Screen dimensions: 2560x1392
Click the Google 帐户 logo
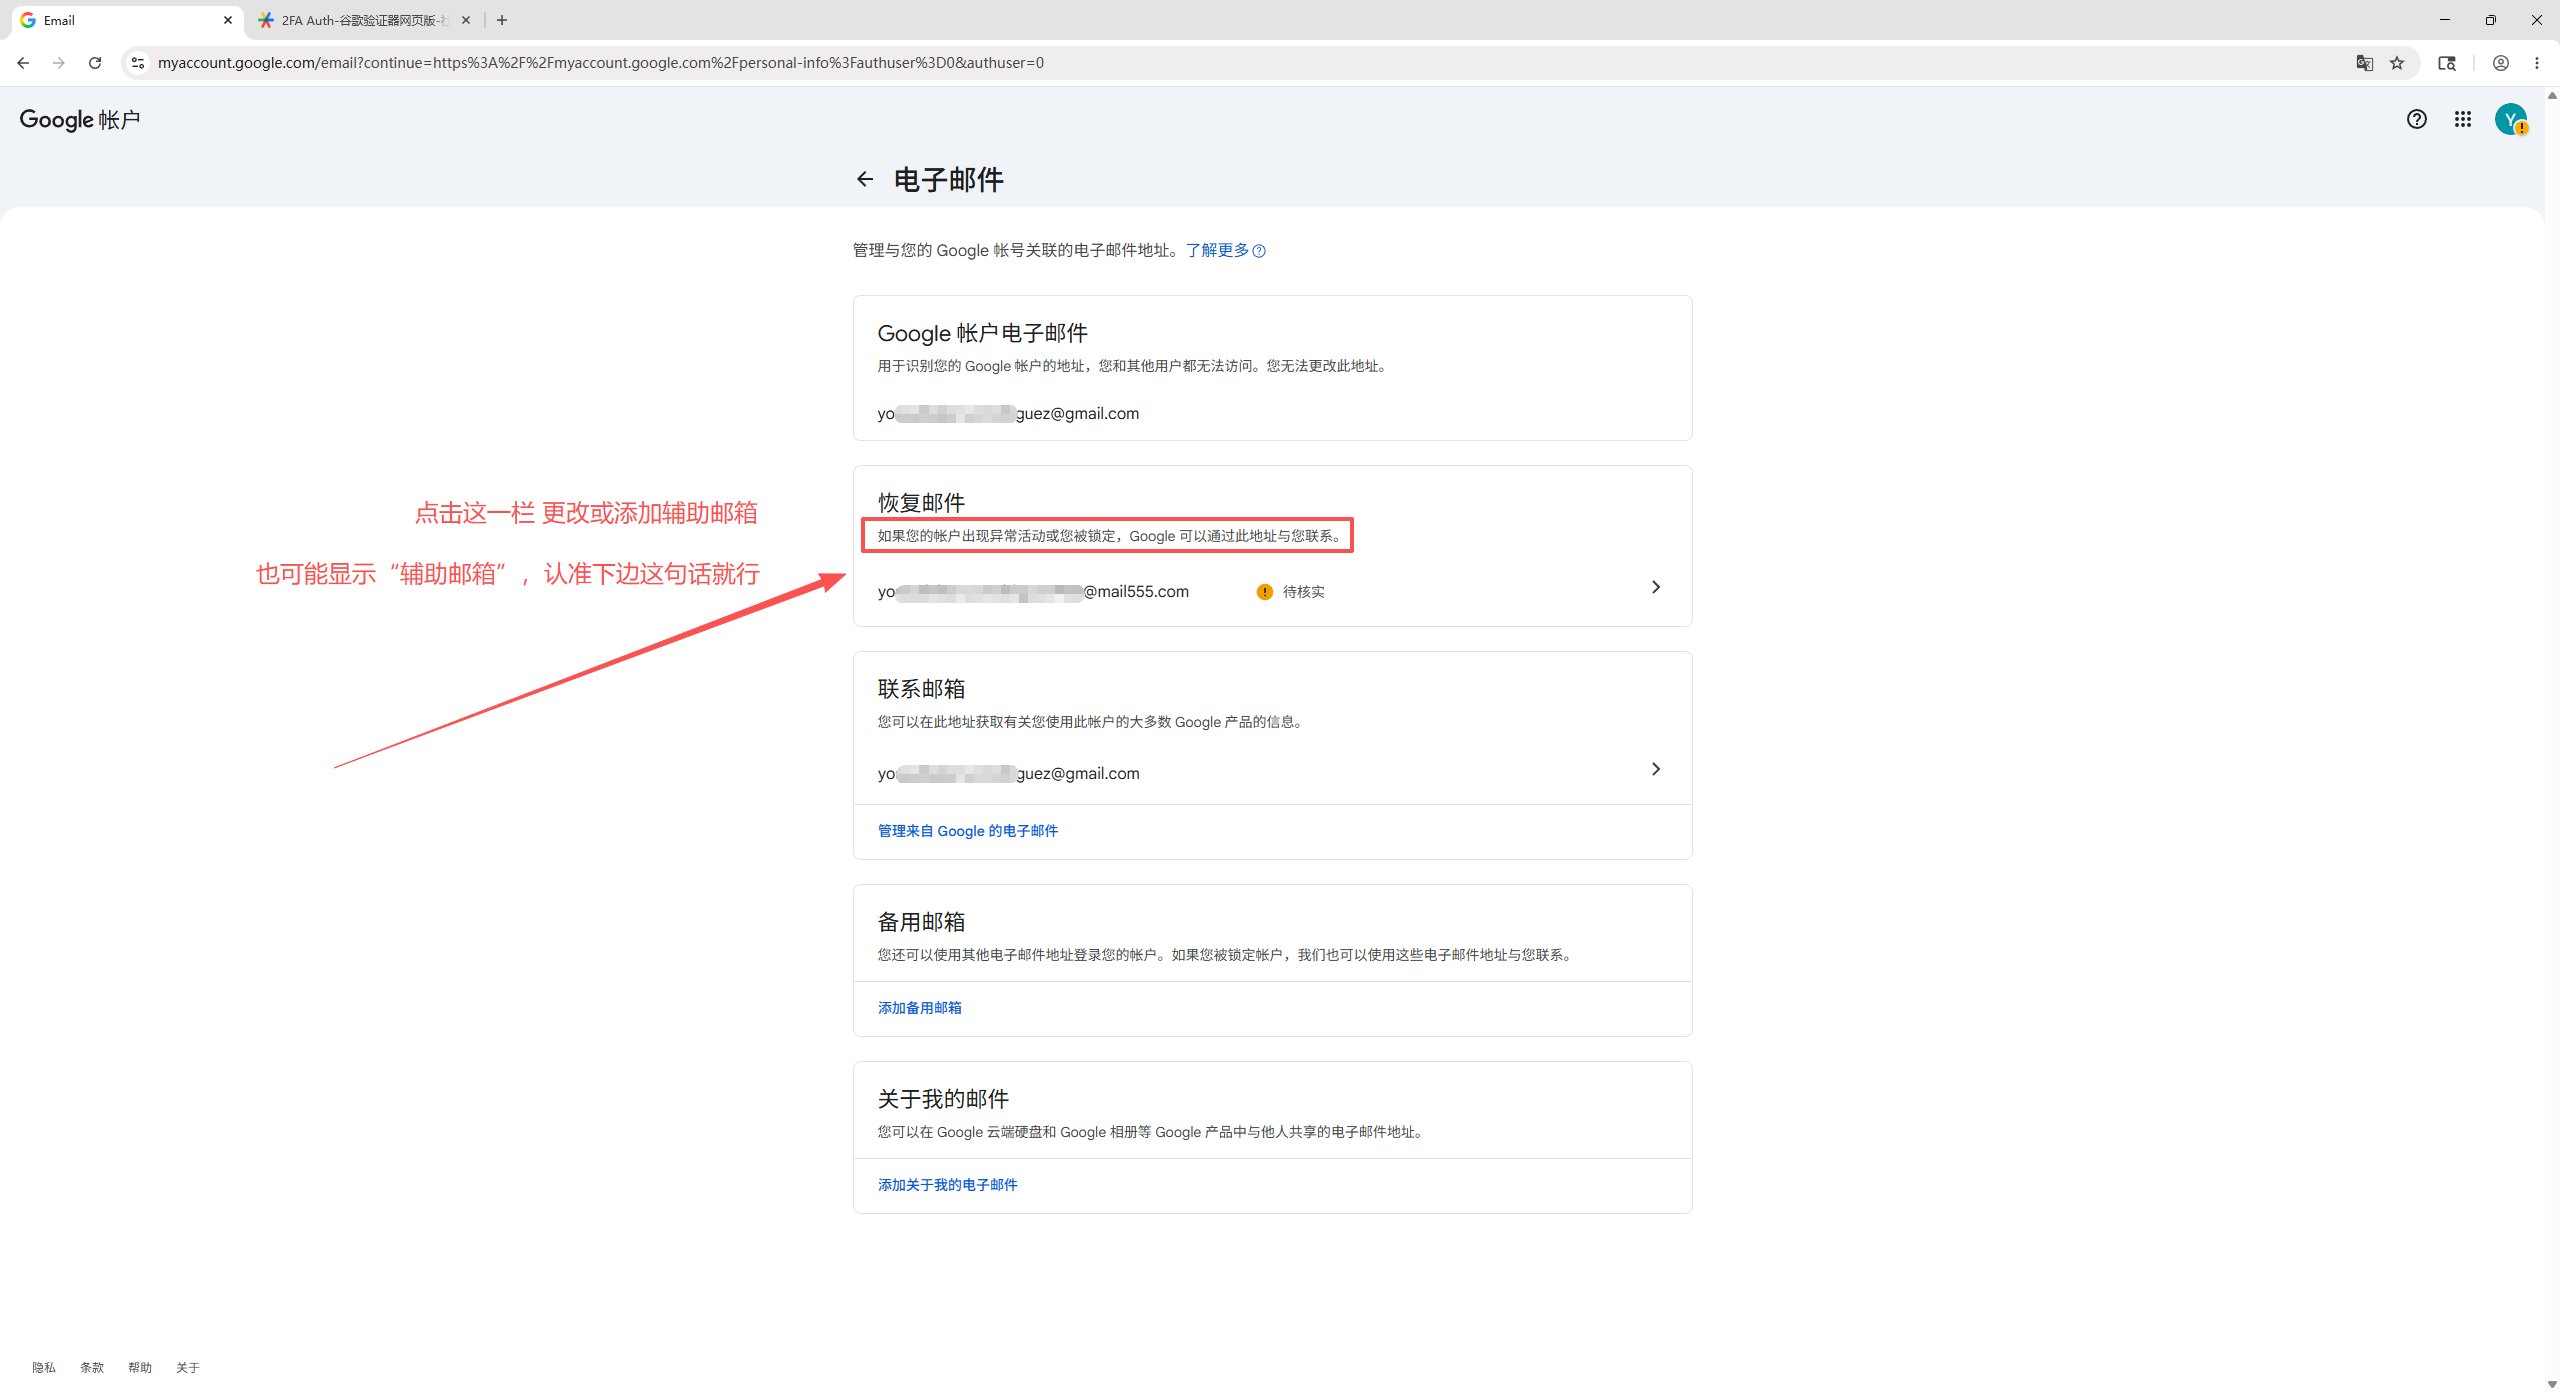pos(80,119)
